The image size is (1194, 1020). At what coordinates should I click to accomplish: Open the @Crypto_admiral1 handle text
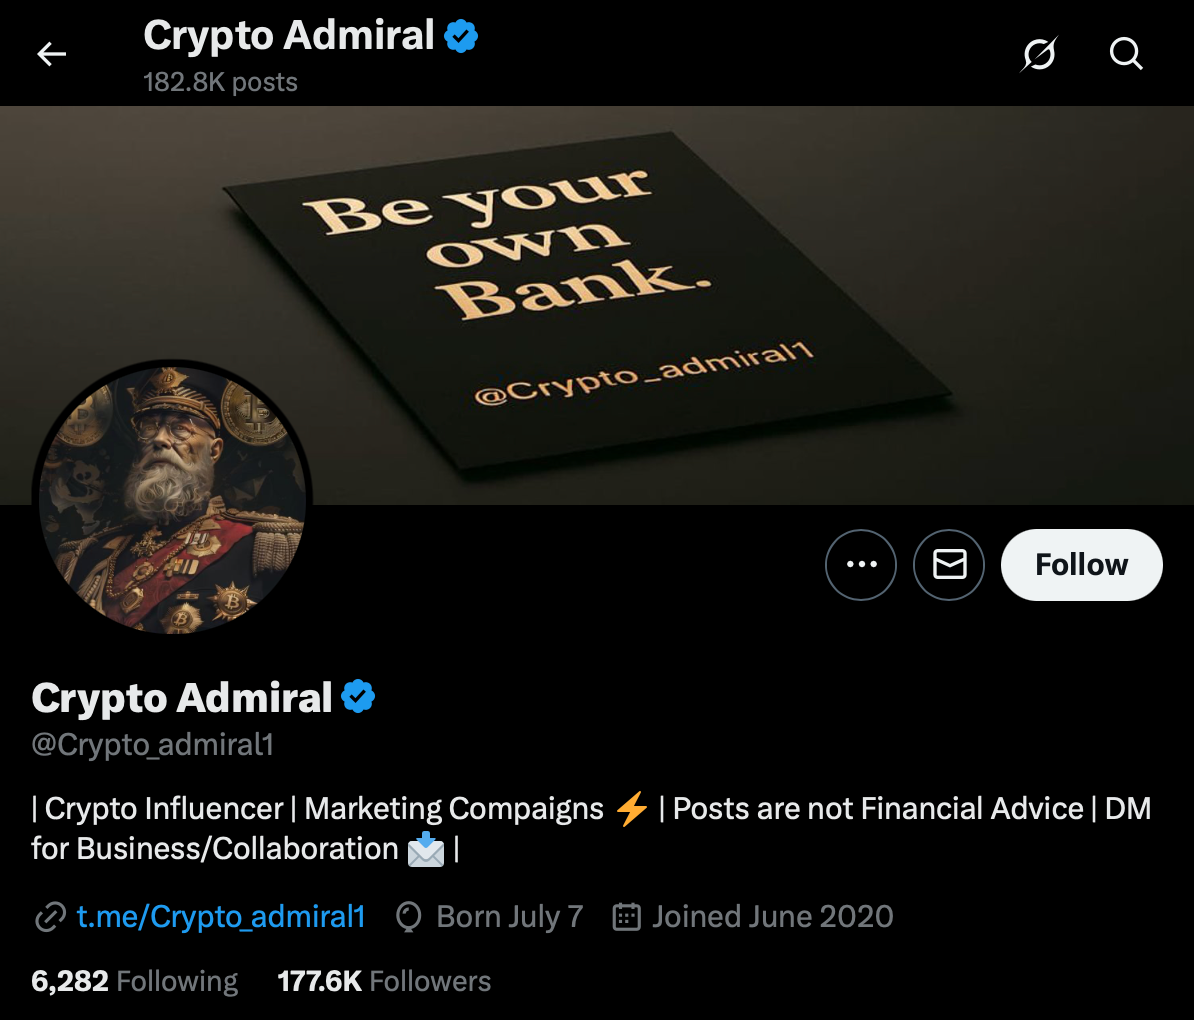(x=152, y=744)
